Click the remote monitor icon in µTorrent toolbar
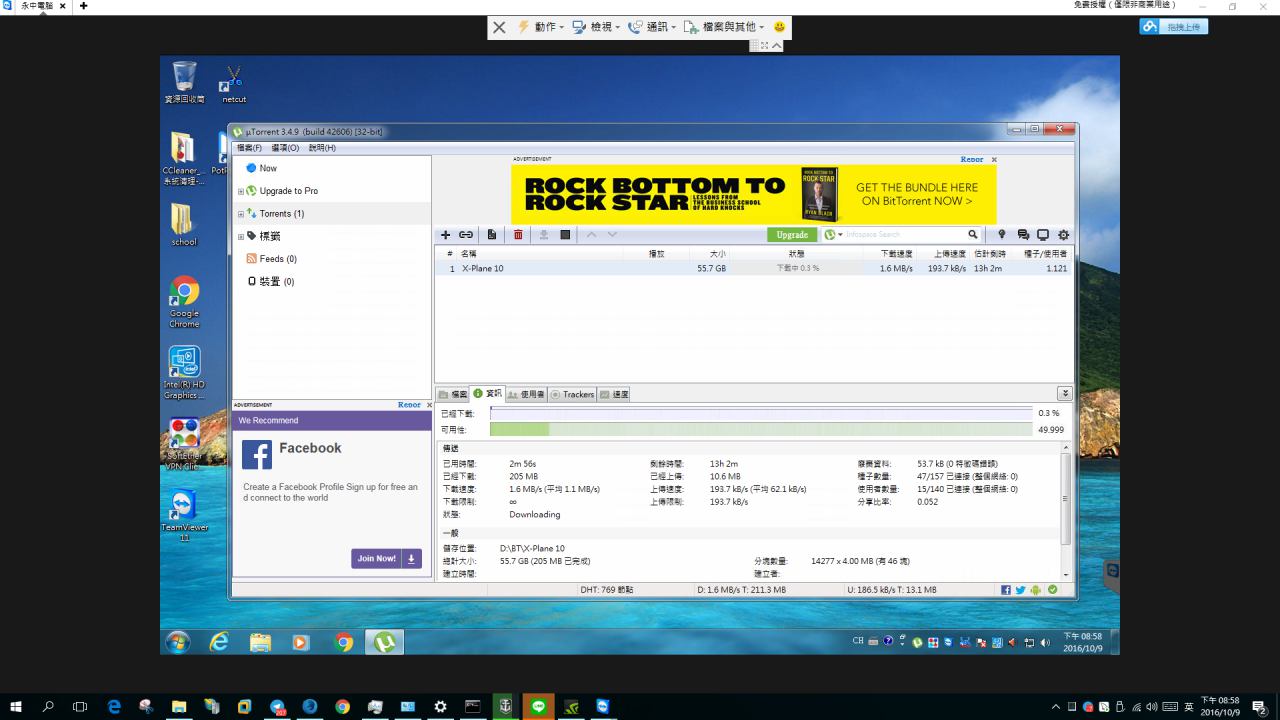1280x720 pixels. 1043,235
